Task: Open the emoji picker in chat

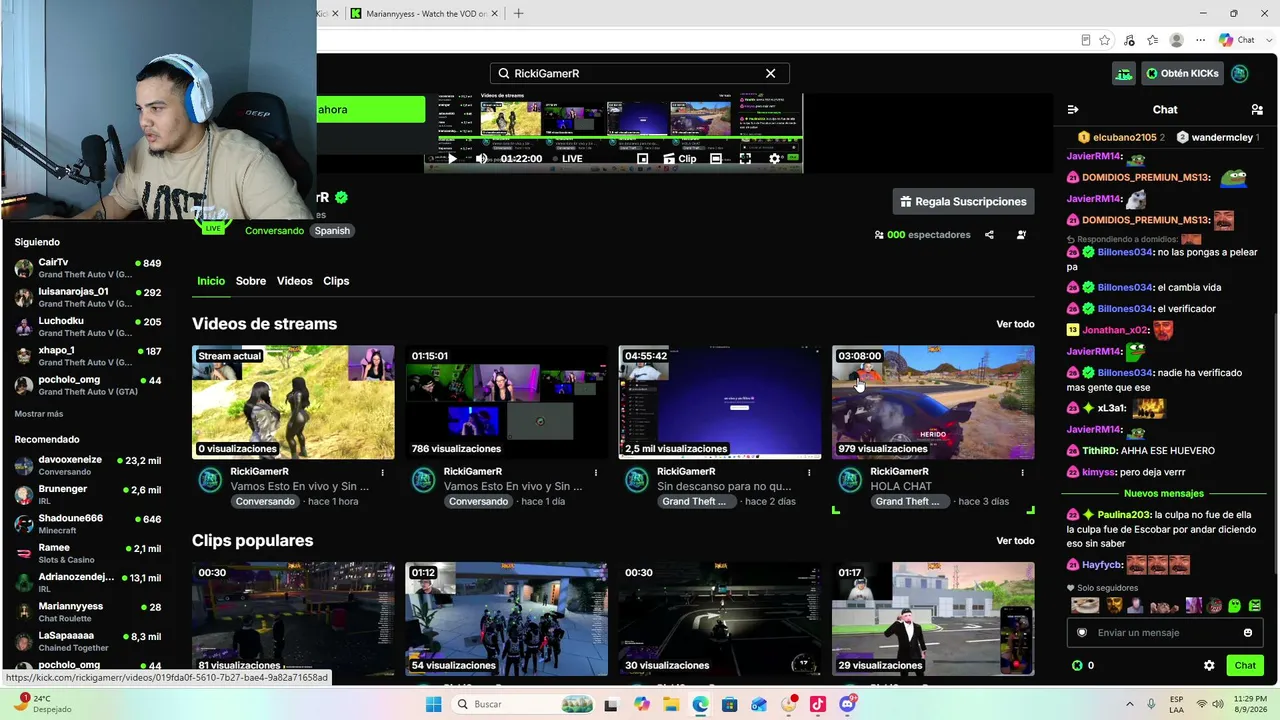Action: [x=1247, y=633]
